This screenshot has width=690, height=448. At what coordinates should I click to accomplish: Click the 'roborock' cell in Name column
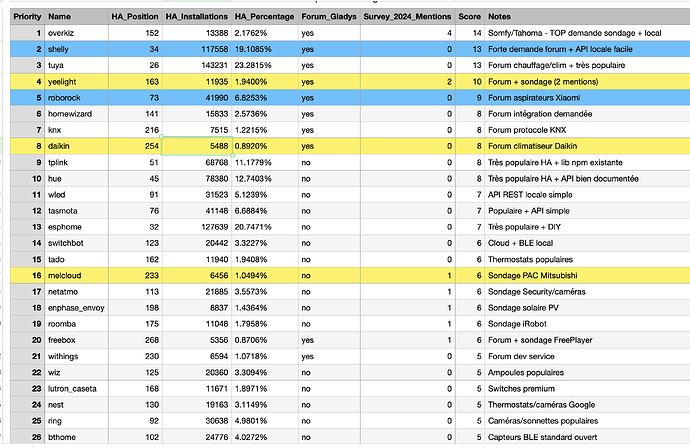[76, 97]
